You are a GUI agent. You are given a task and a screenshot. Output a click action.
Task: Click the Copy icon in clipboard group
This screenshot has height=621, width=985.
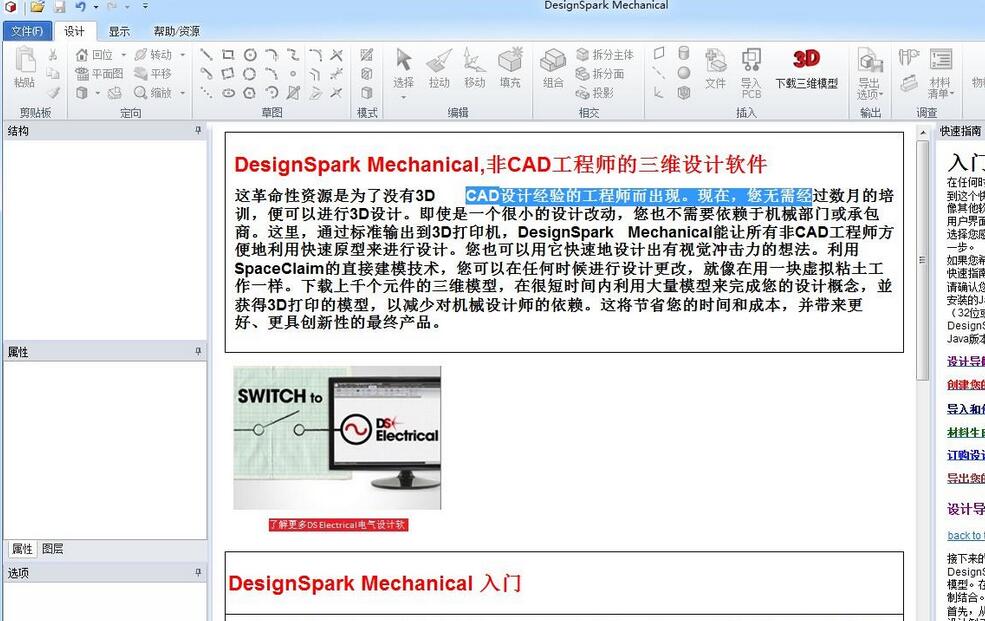[53, 74]
